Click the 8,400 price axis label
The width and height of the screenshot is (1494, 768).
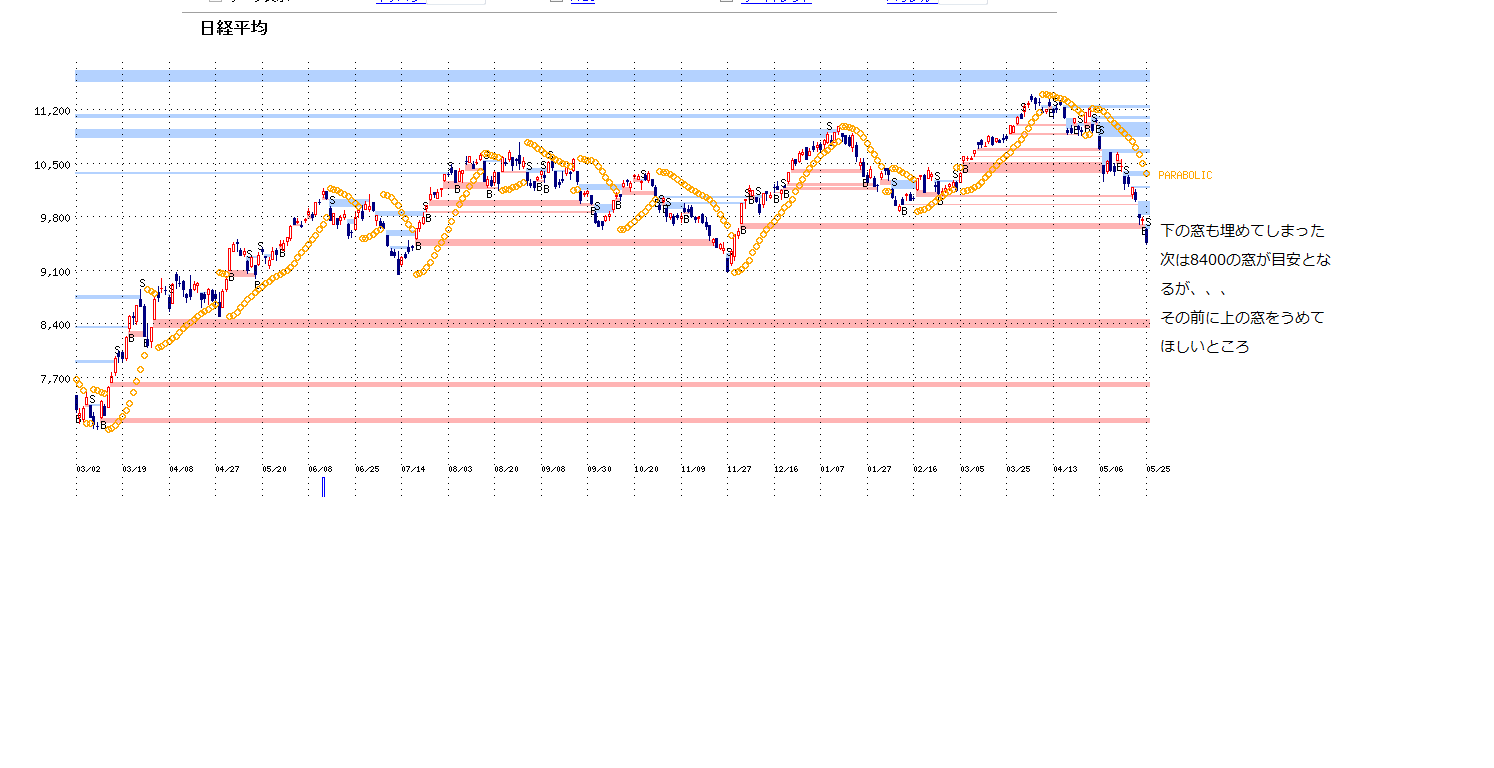(x=54, y=325)
